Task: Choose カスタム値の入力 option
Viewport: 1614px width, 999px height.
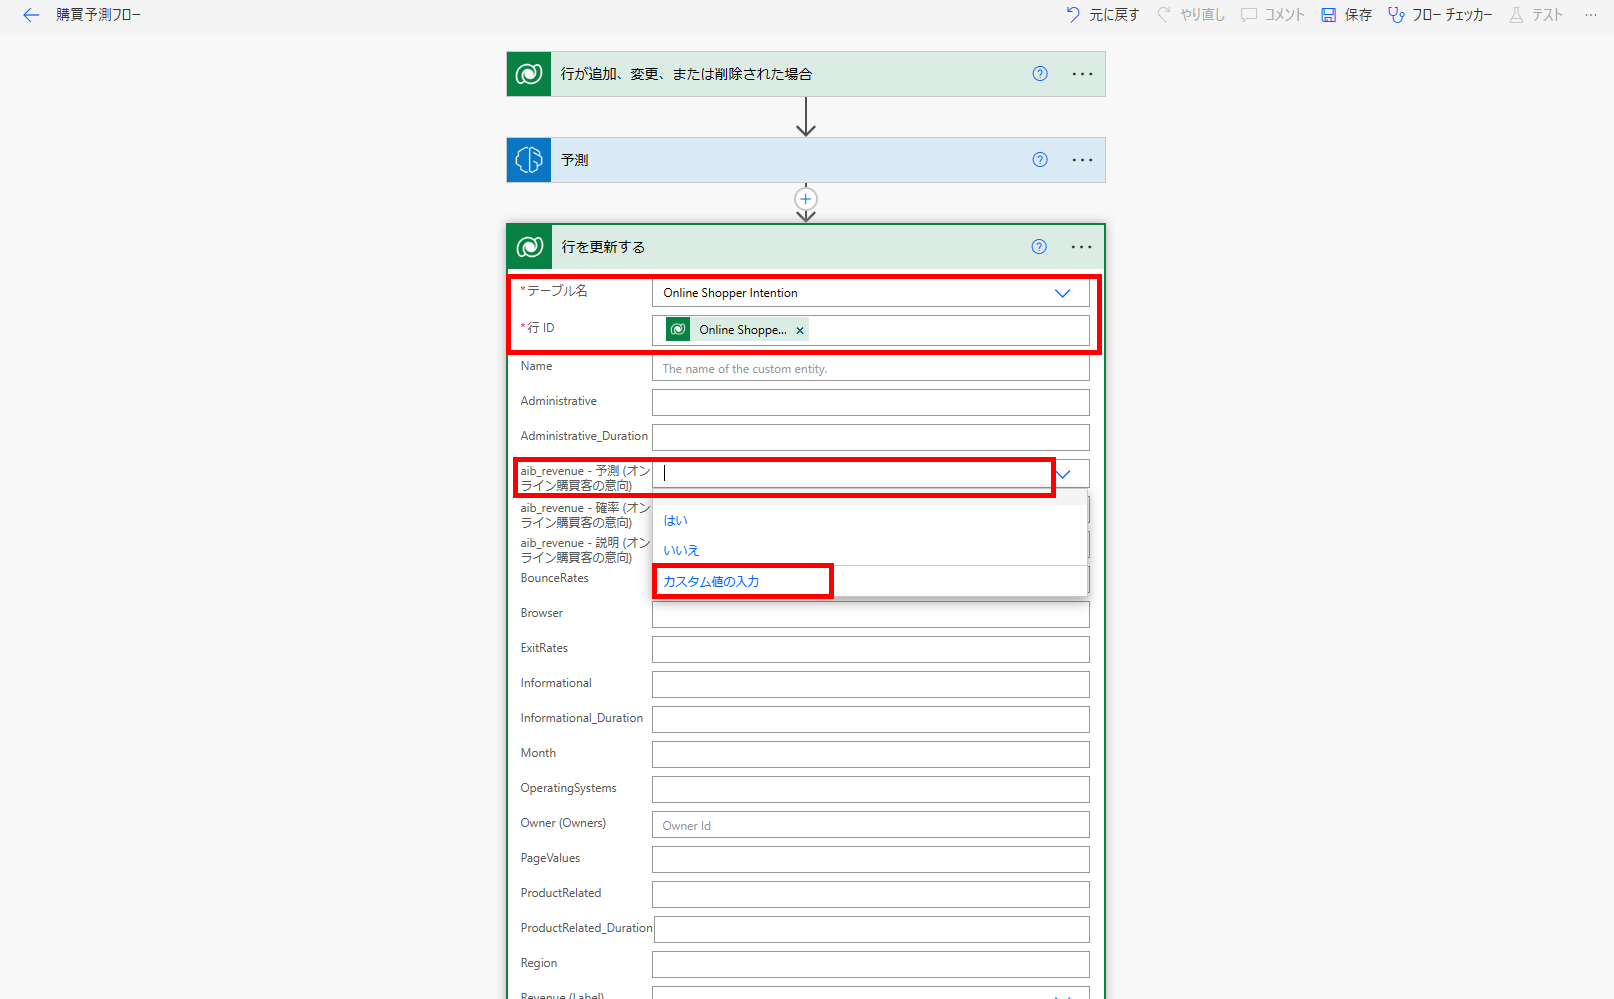Action: pos(711,582)
